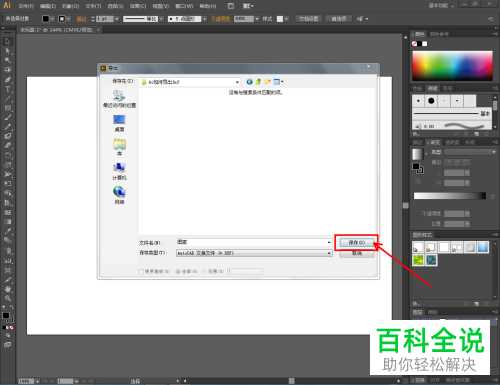500x385 pixels.
Task: Select the Eraser tool
Action: tap(7, 145)
